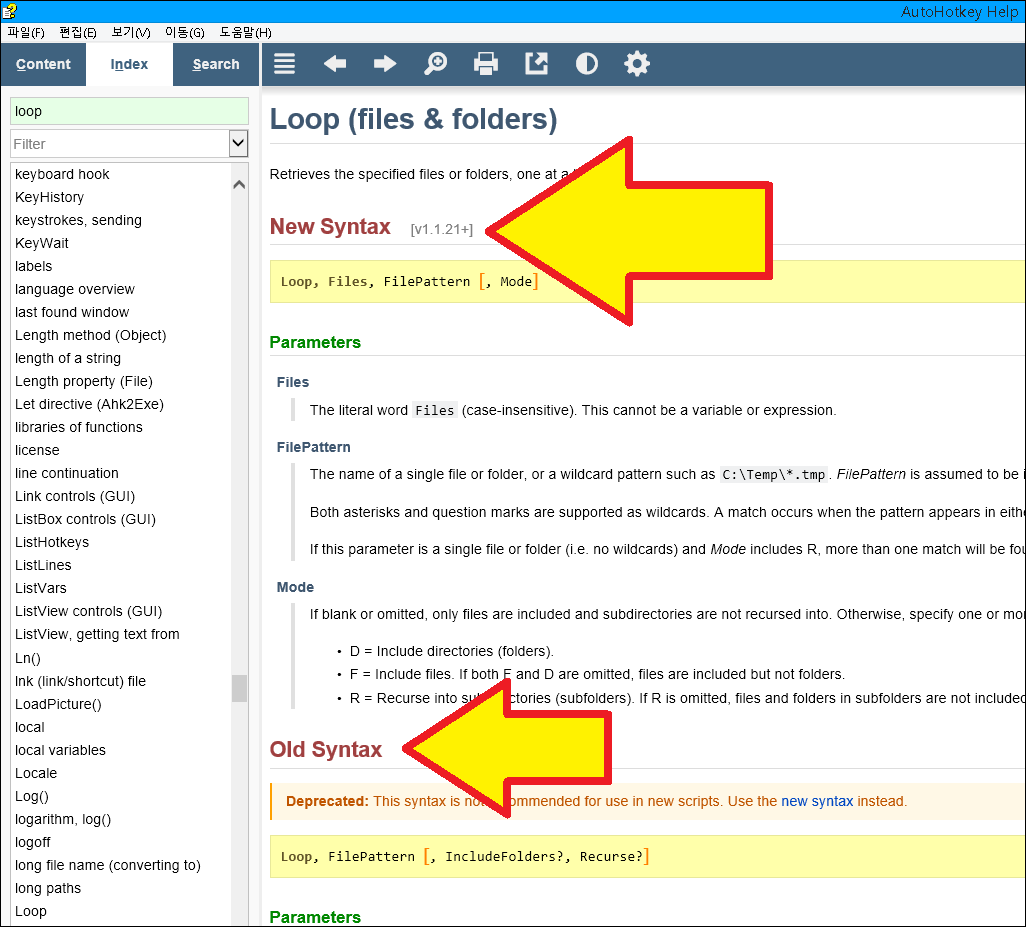This screenshot has width=1026, height=927.
Task: Open the 이동(G) menu
Action: coord(185,33)
